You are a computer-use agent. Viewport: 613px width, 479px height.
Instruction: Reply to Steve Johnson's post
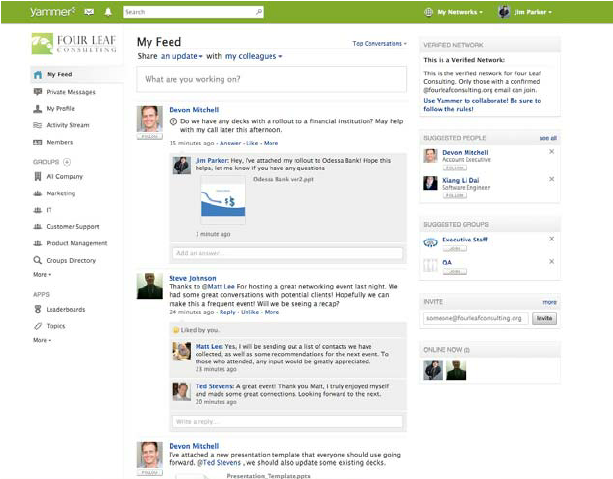[x=228, y=312]
